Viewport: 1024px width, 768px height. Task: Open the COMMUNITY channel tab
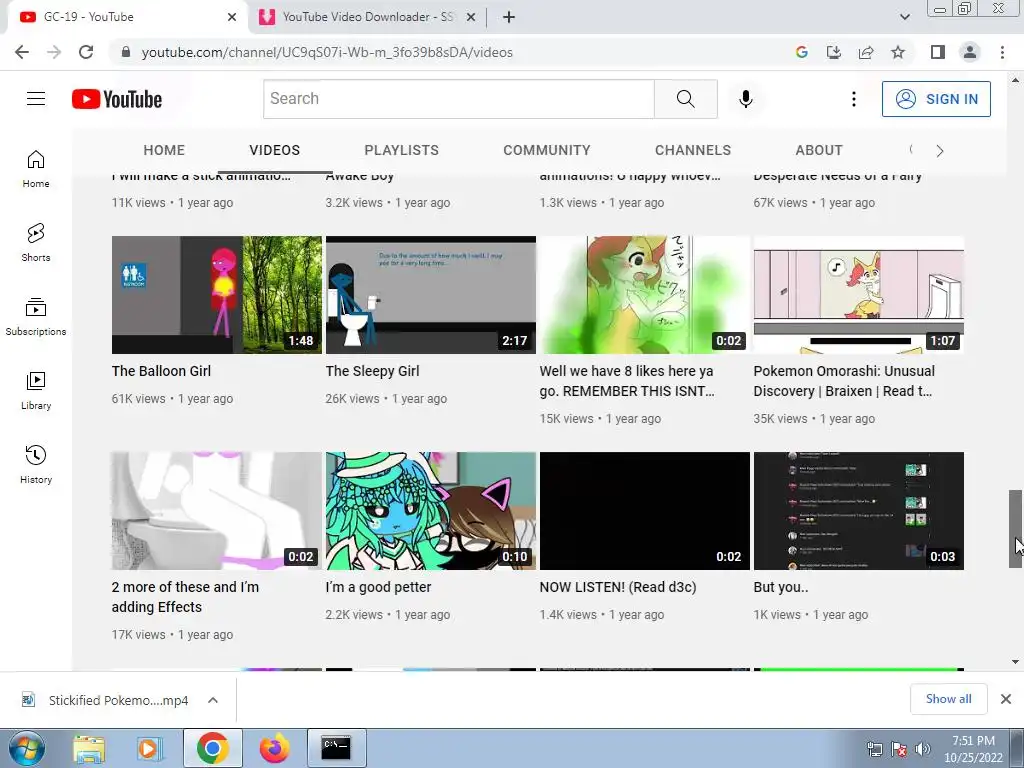coord(547,150)
